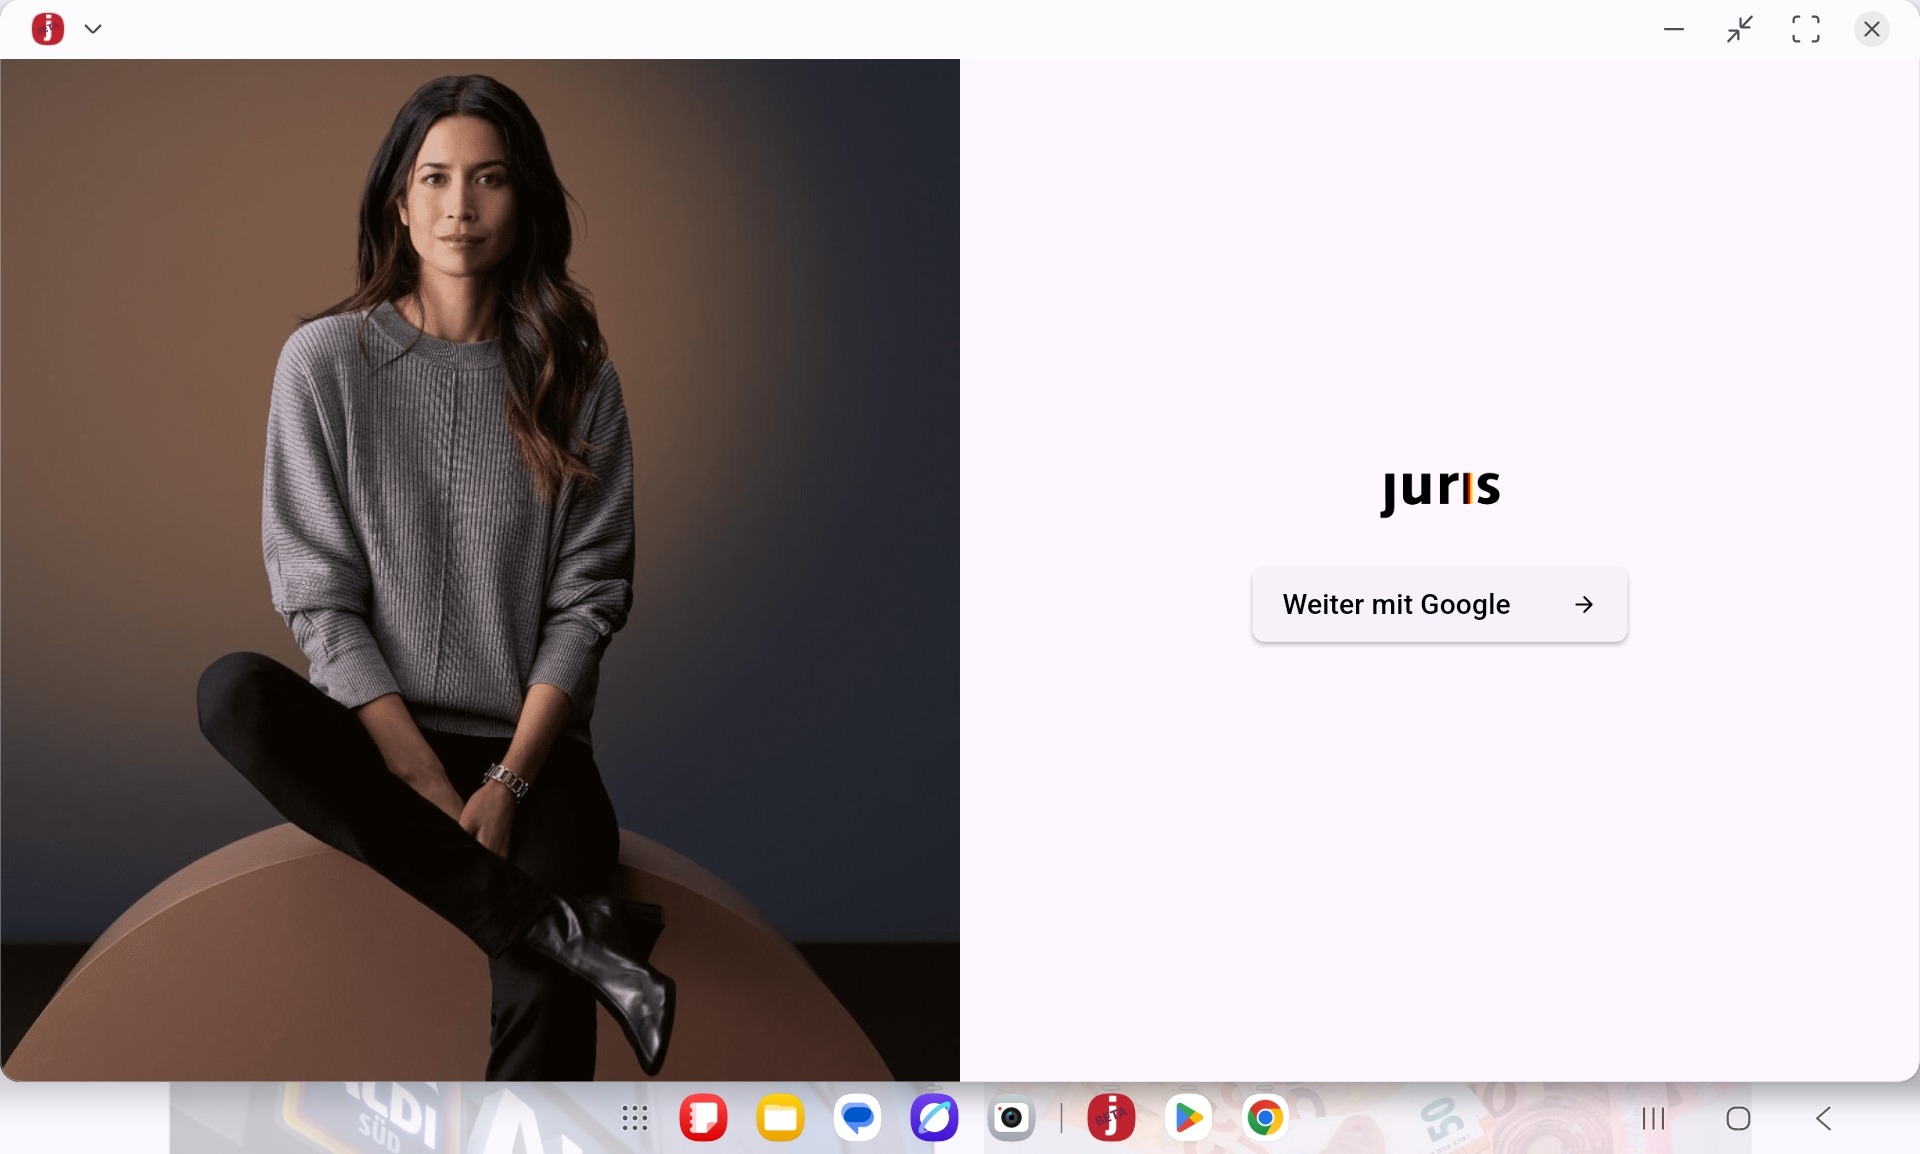
Task: Launch the red notes app from the taskbar
Action: 704,1118
